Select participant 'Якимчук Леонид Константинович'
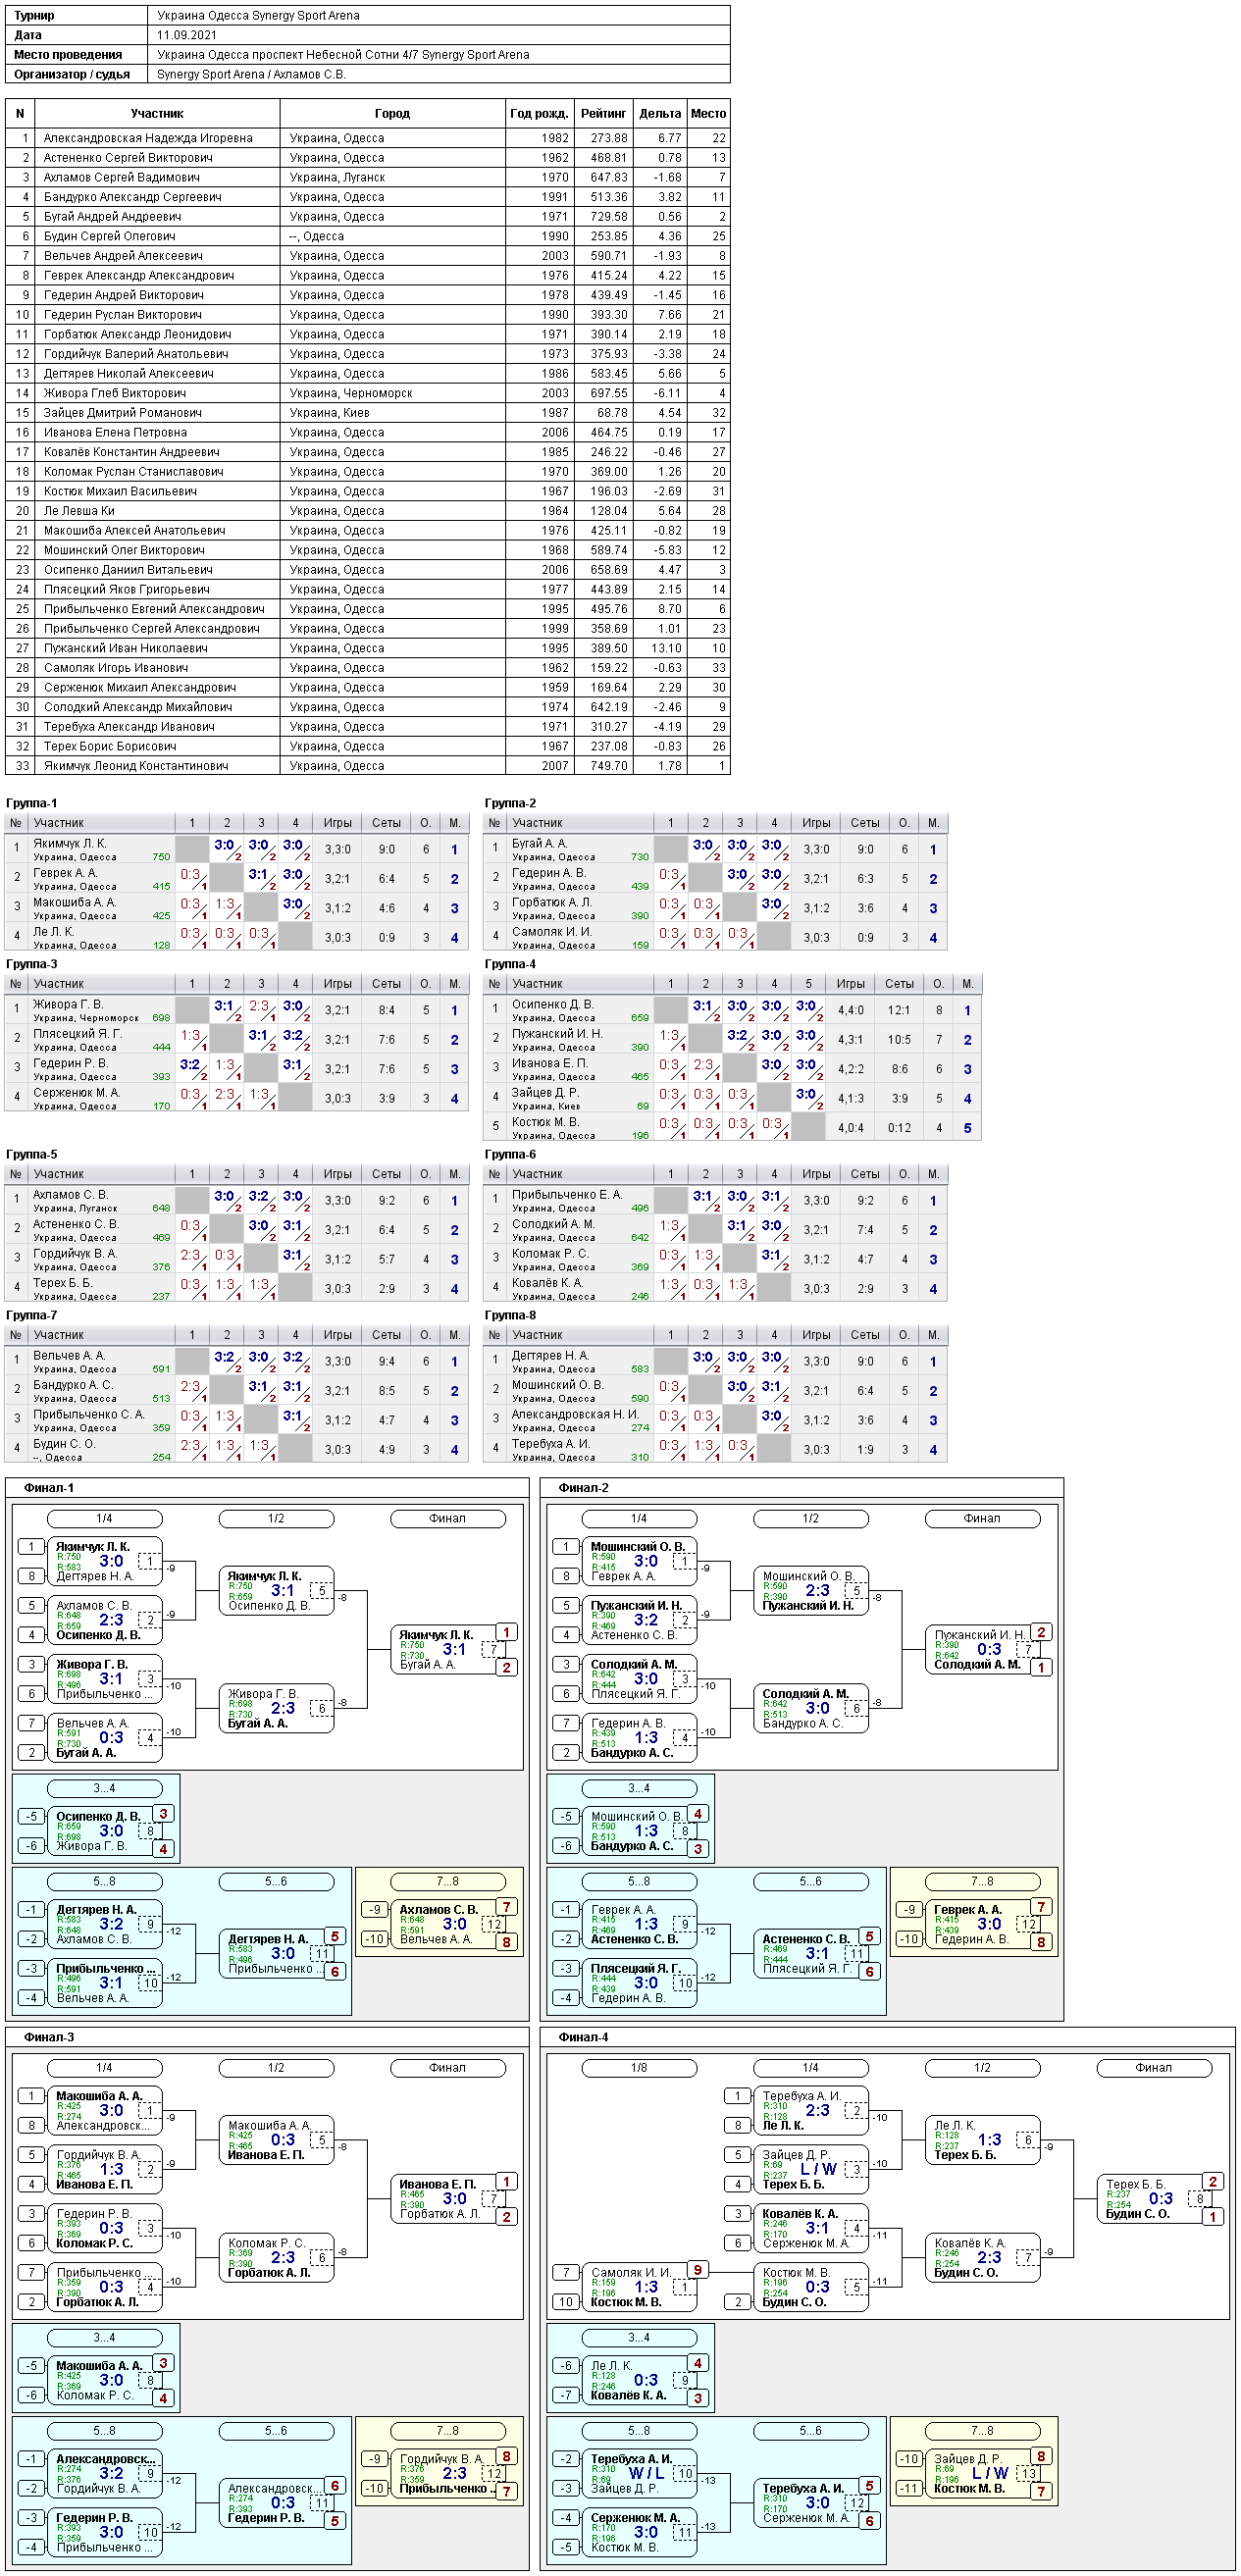This screenshot has height=2576, width=1241. [x=136, y=766]
